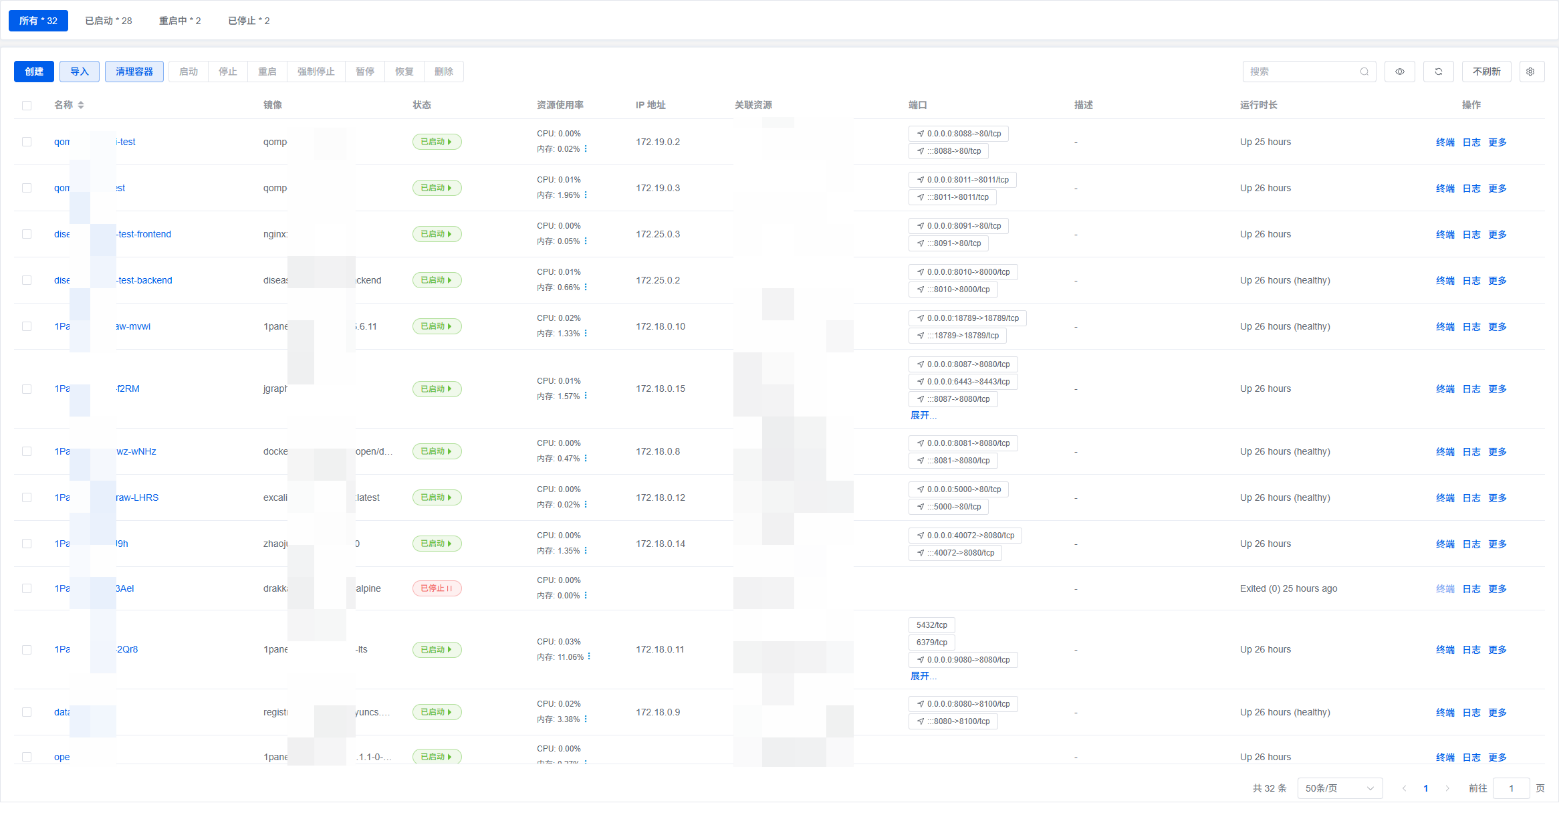Check the row with IP 172.19.0.2
The image size is (1559, 813).
(x=27, y=142)
